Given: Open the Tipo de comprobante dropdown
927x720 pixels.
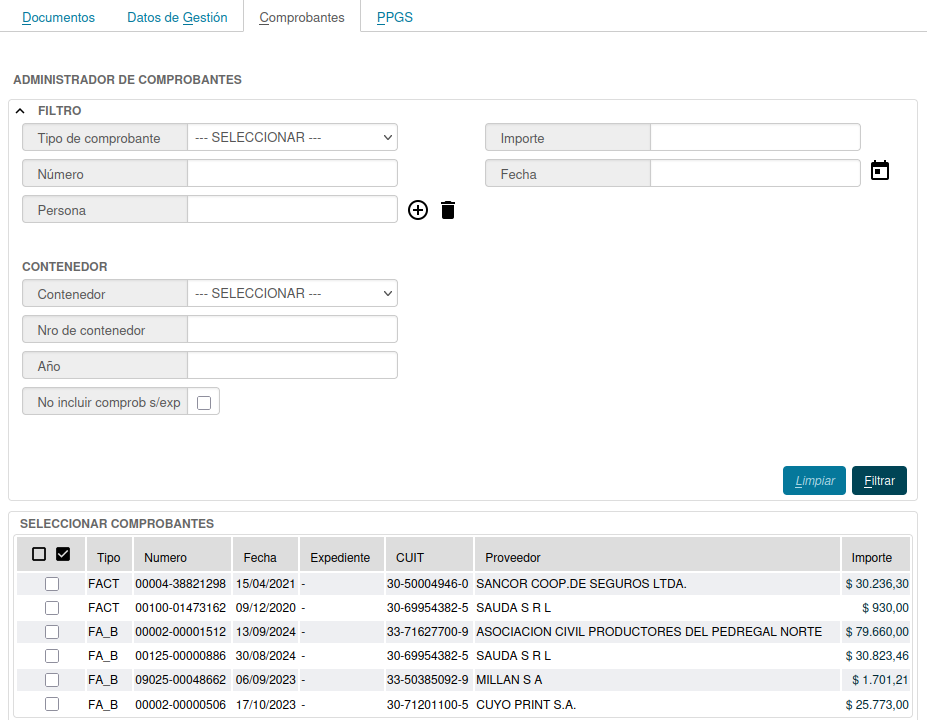Looking at the screenshot, I should coord(292,137).
